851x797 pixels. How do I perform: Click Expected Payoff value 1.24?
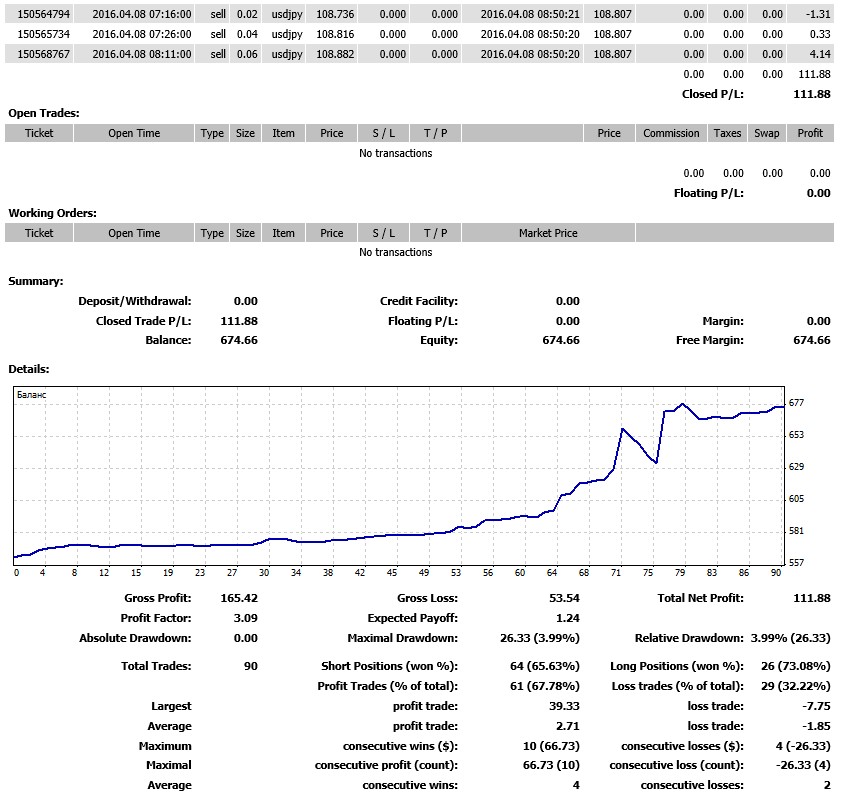tap(568, 618)
